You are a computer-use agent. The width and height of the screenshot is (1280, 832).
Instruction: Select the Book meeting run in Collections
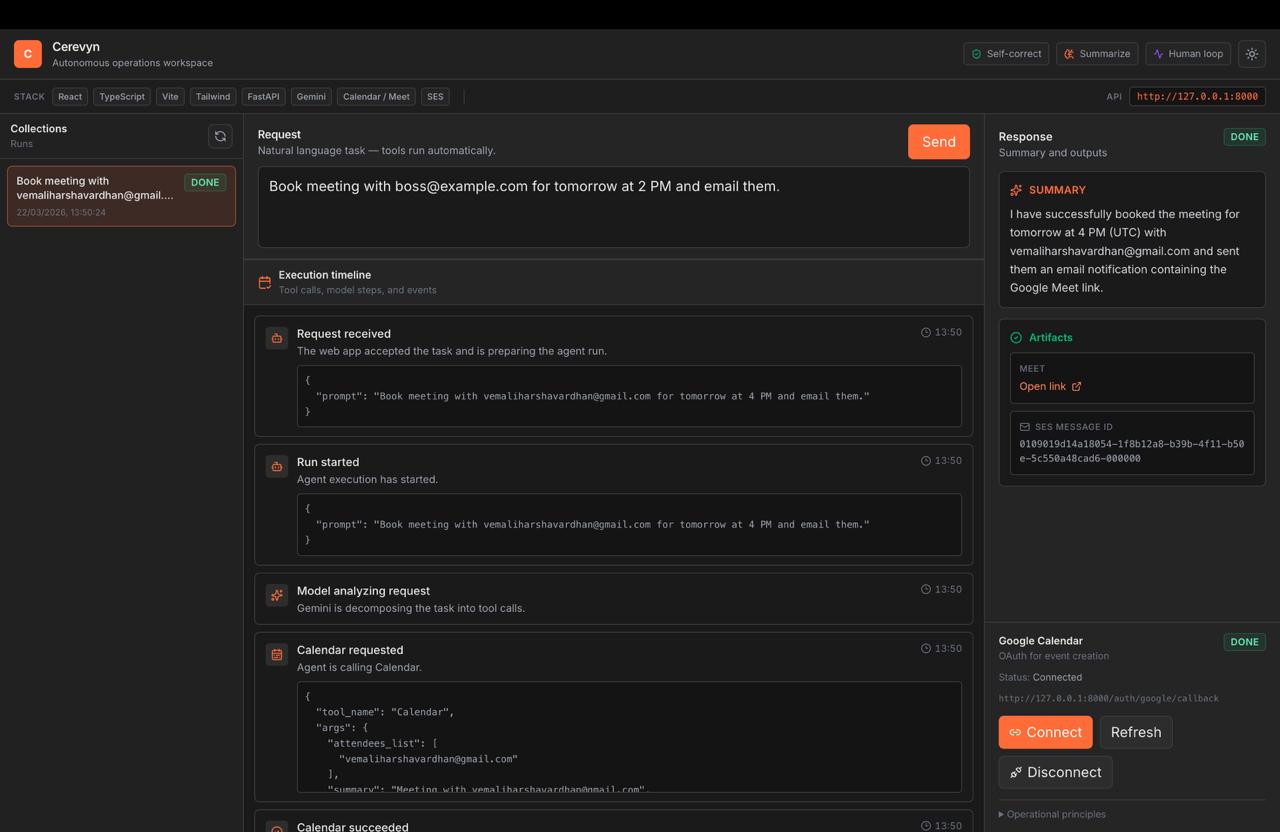tap(122, 196)
